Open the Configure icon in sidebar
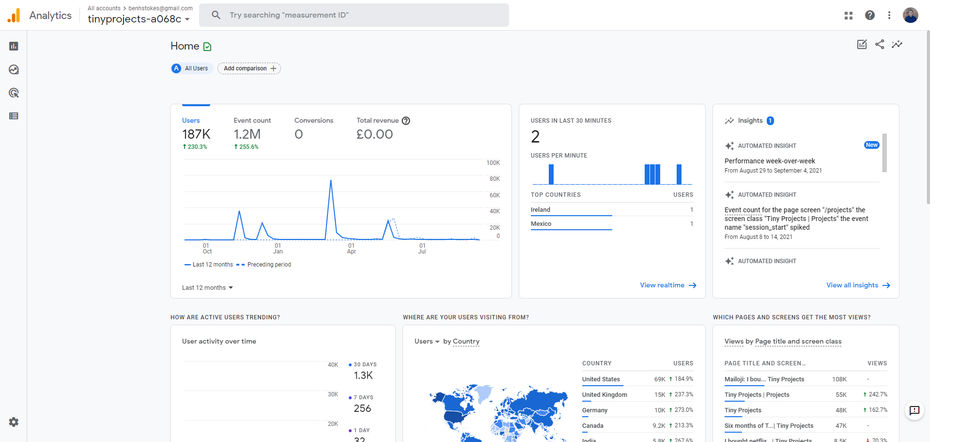 click(x=14, y=116)
